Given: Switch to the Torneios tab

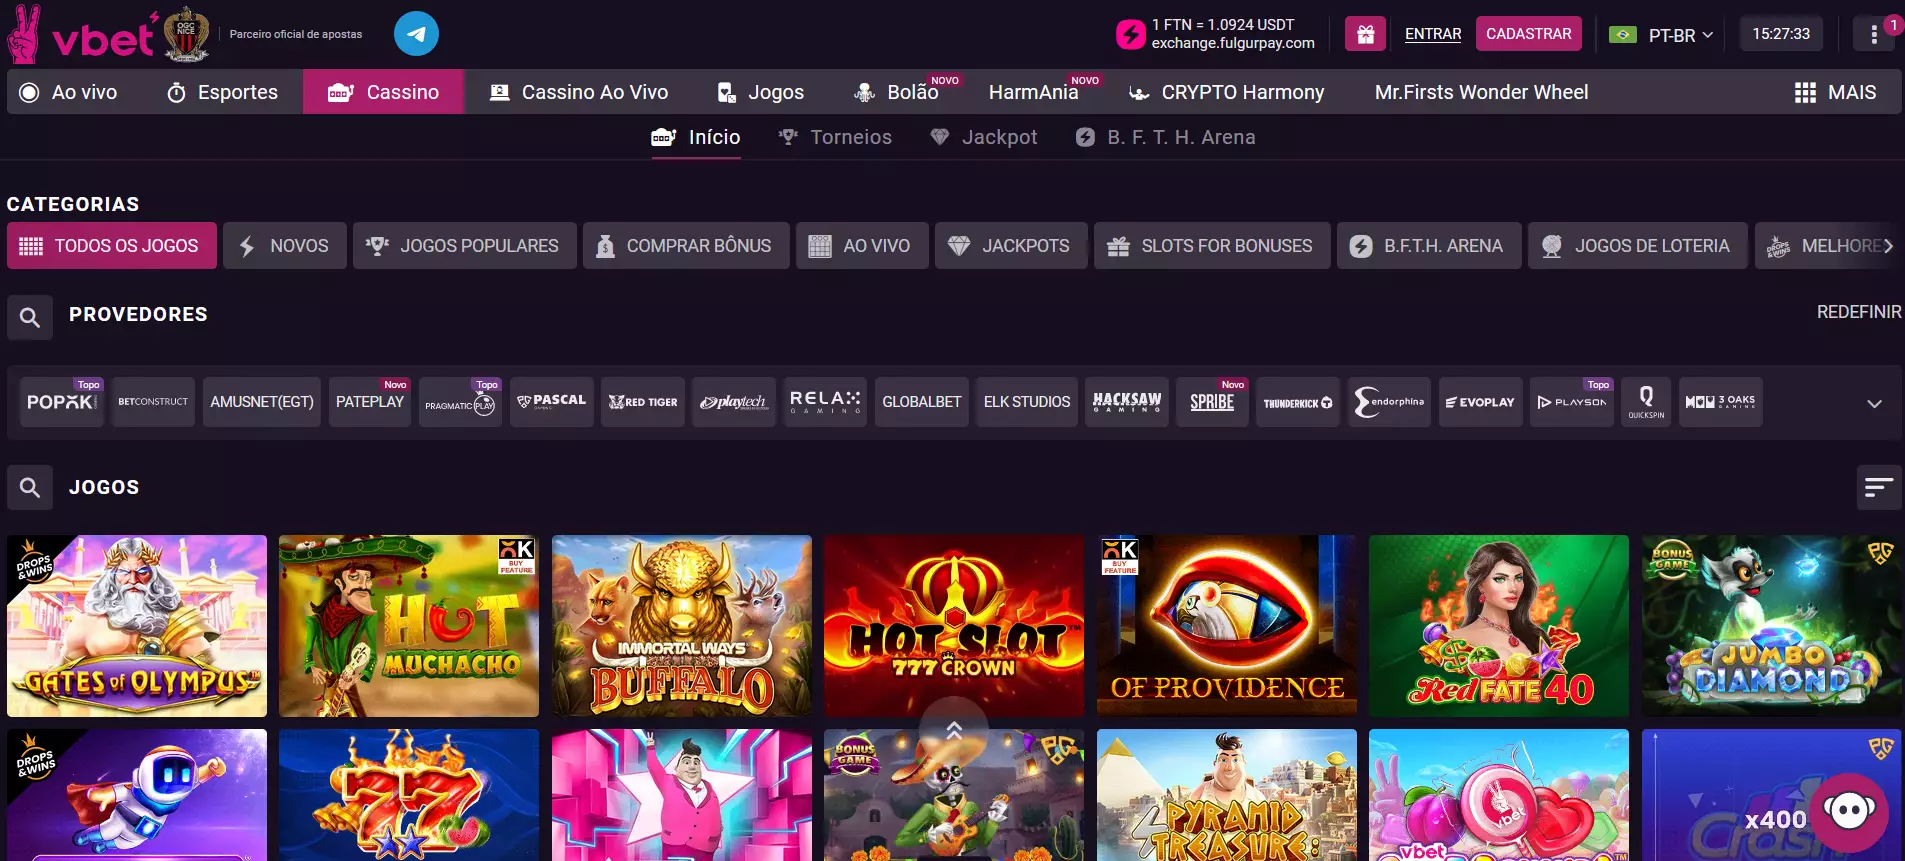Looking at the screenshot, I should pos(835,138).
